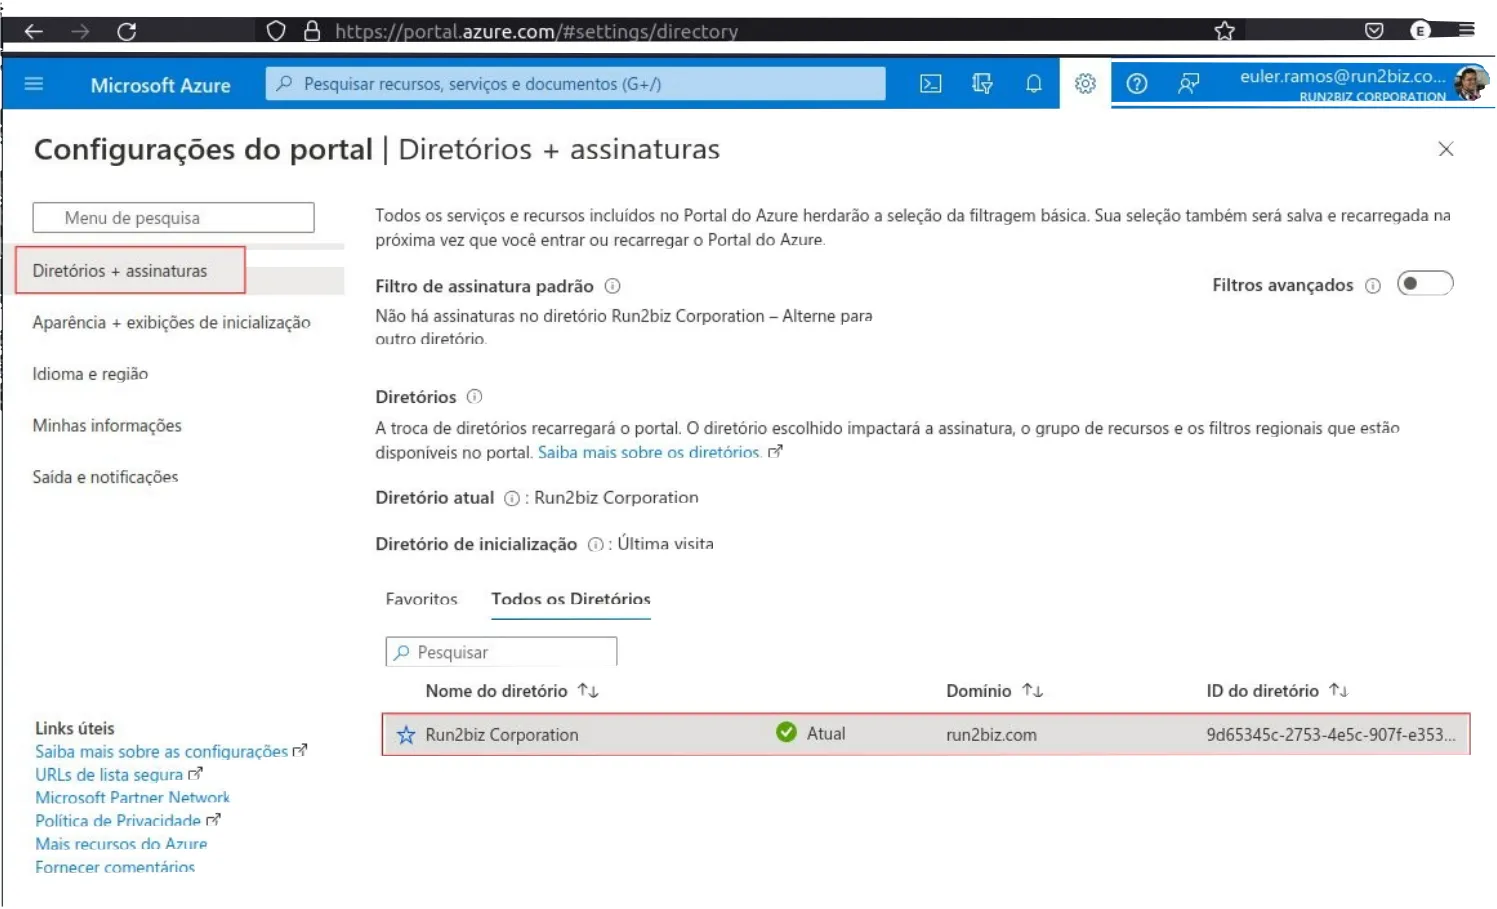Image resolution: width=1497 pixels, height=909 pixels.
Task: Focus the Azure global search box
Action: point(576,84)
